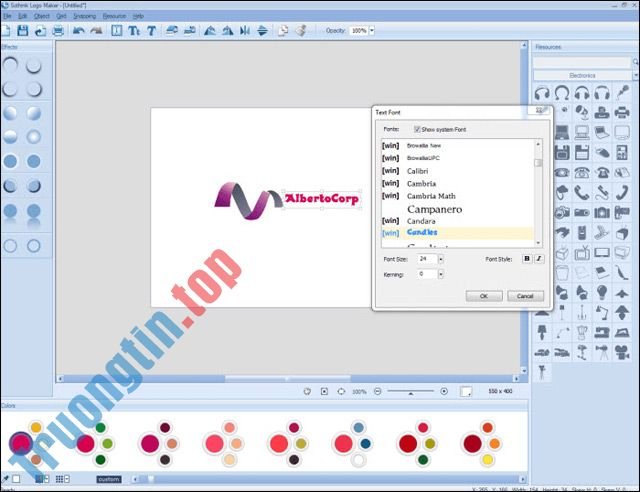640x492 pixels.
Task: Pick the telephone handset resource icon
Action: click(x=582, y=193)
